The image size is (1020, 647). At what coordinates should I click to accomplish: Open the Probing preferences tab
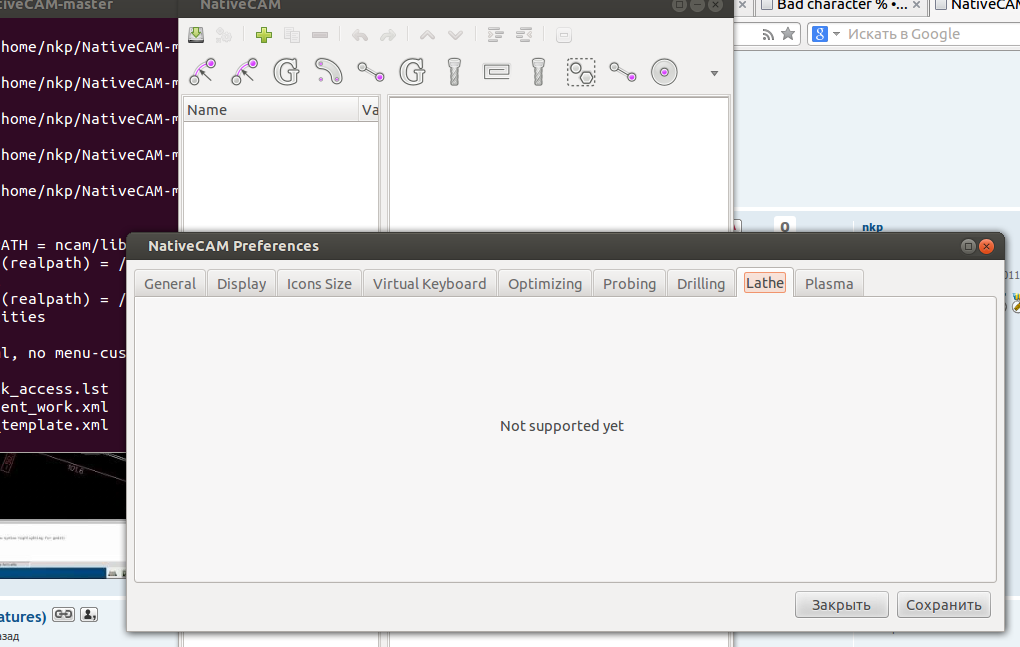pos(629,284)
